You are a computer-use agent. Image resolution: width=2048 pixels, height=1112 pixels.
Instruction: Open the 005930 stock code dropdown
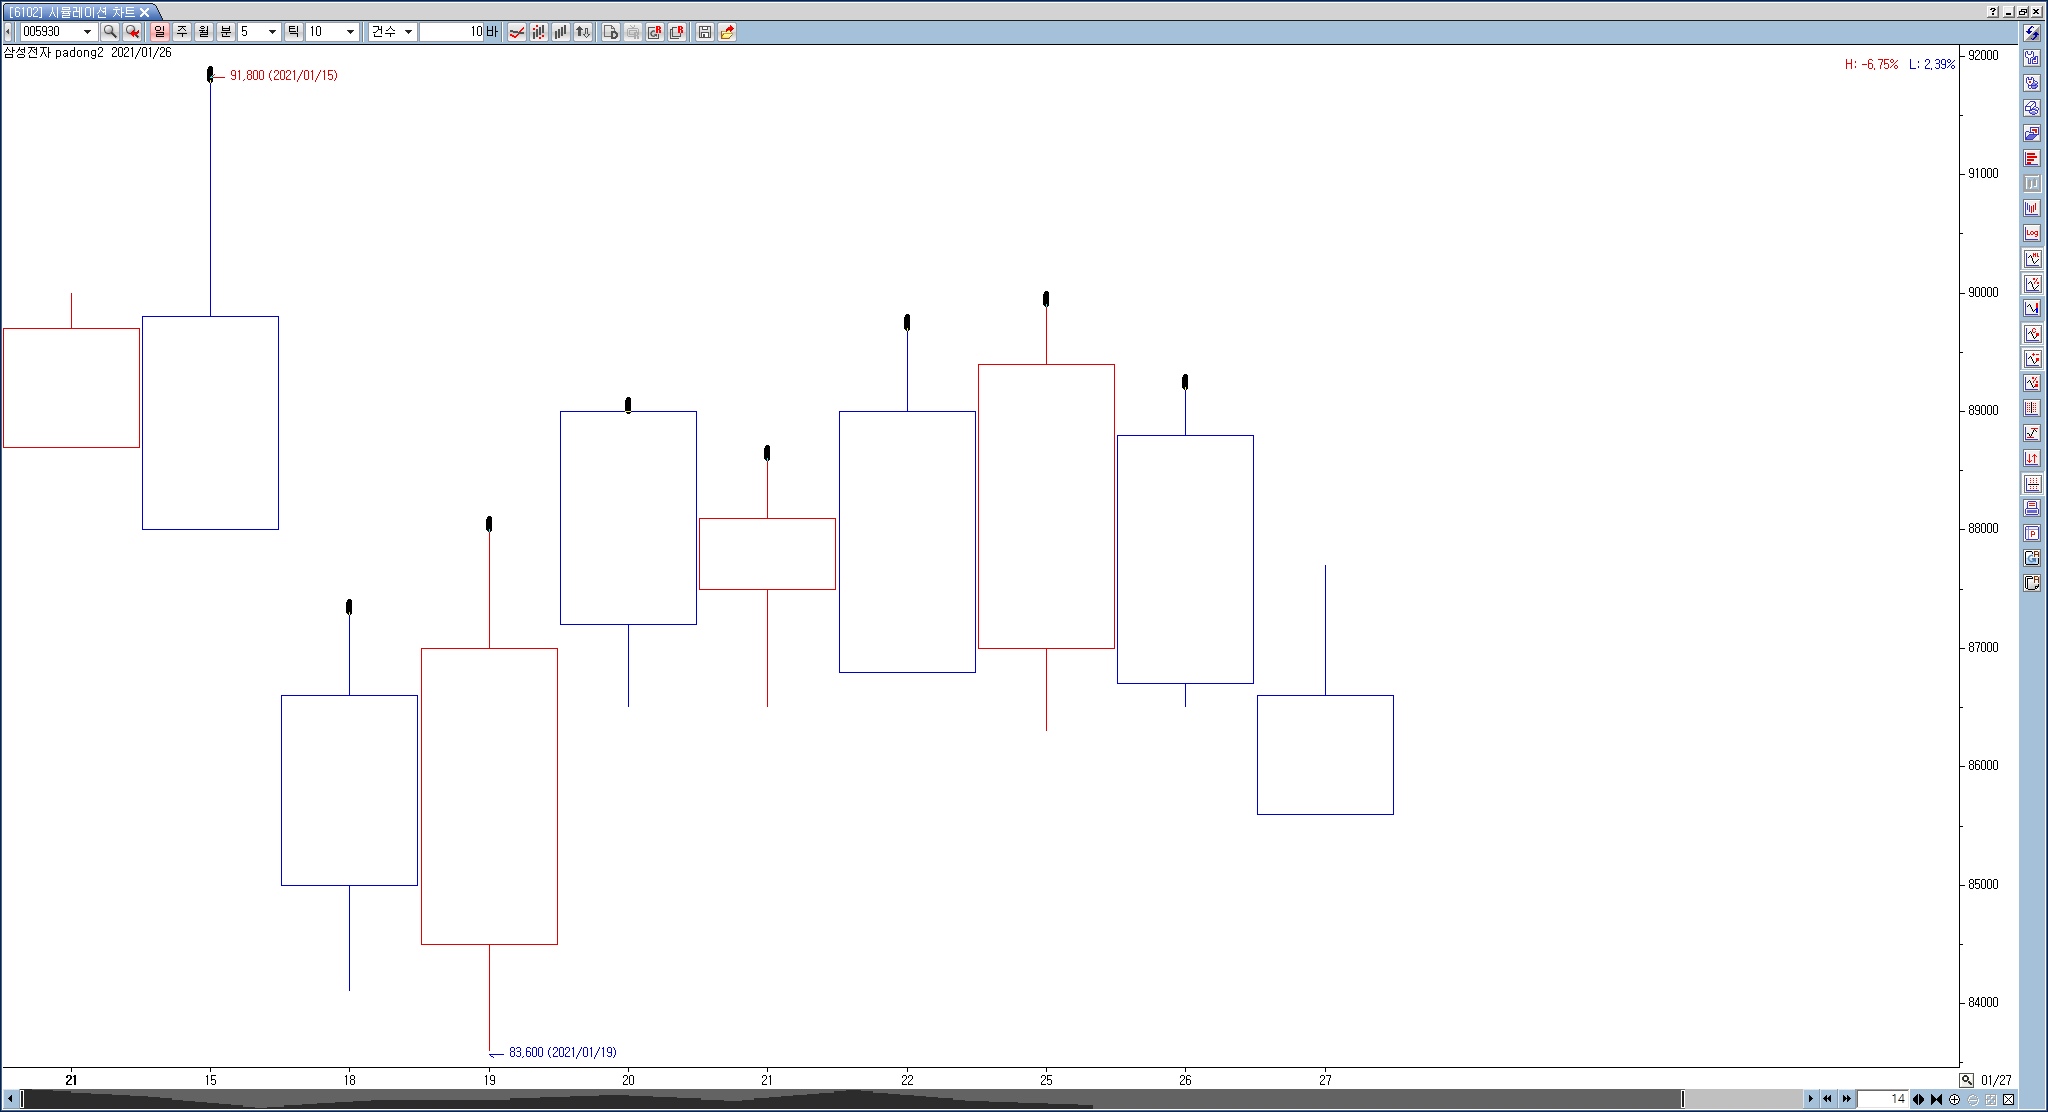87,32
